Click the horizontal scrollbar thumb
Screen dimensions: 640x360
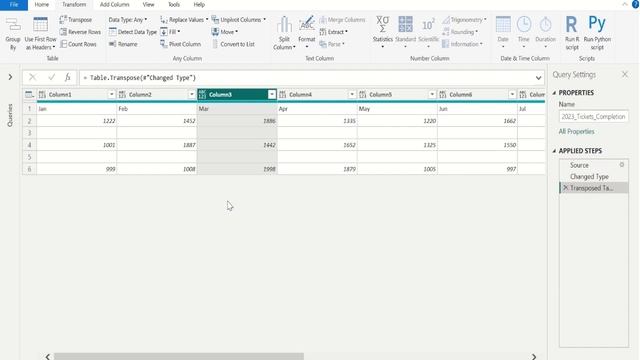[x=179, y=356]
